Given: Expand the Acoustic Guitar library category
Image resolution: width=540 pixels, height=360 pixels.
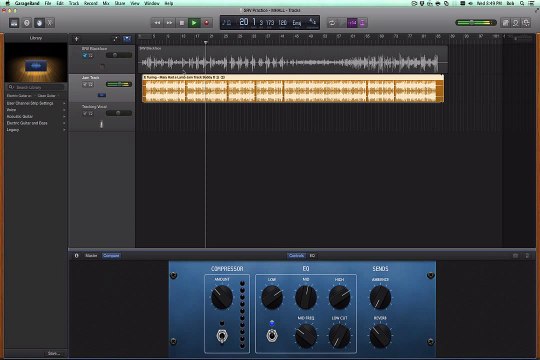Looking at the screenshot, I should tap(36, 116).
